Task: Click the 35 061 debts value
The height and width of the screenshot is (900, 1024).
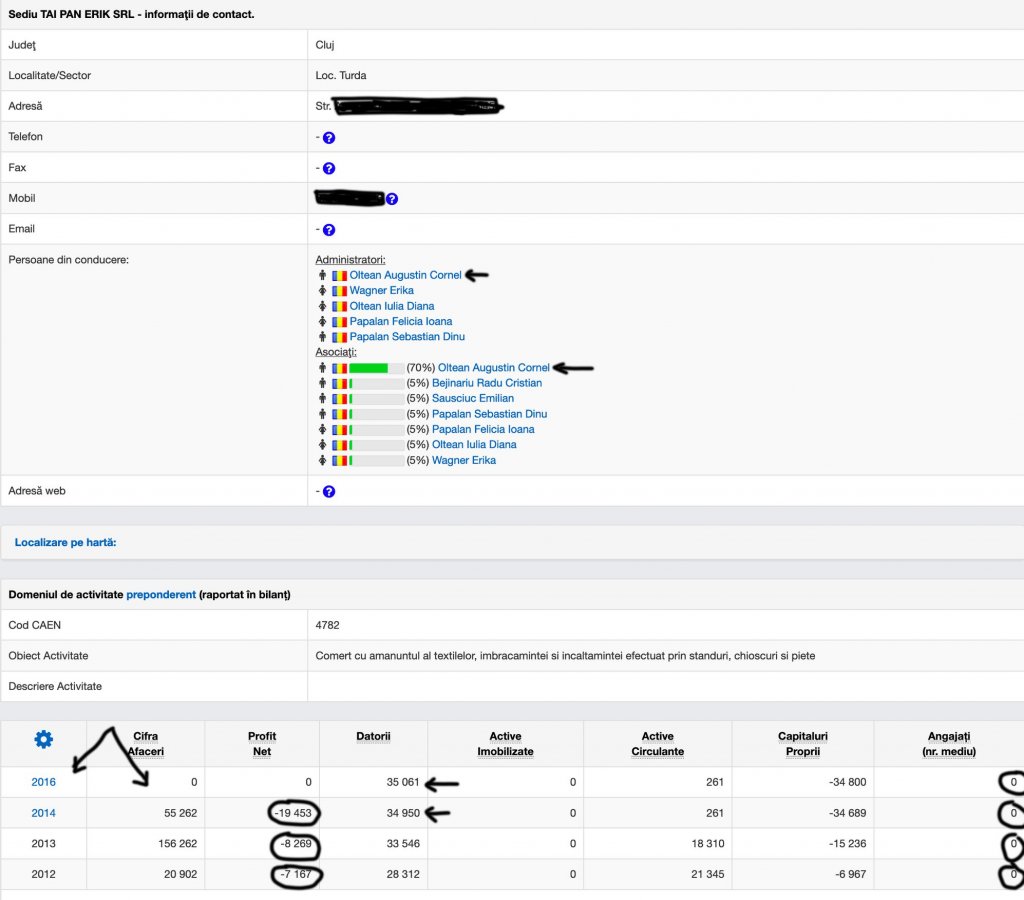Action: (403, 782)
